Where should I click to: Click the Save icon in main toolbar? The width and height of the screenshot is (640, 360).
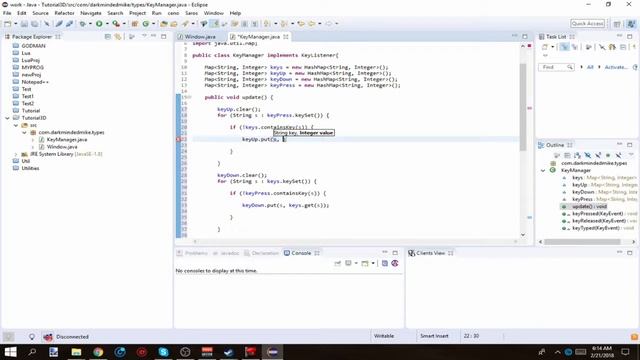click(24, 24)
